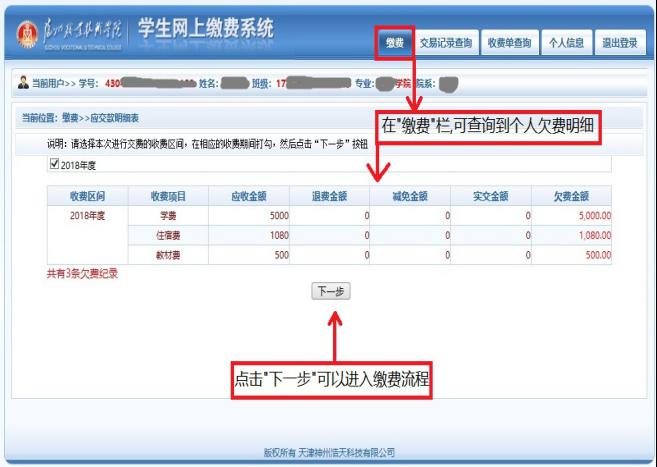Image resolution: width=657 pixels, height=467 pixels.
Task: Click 退出登录 to log out
Action: click(620, 42)
